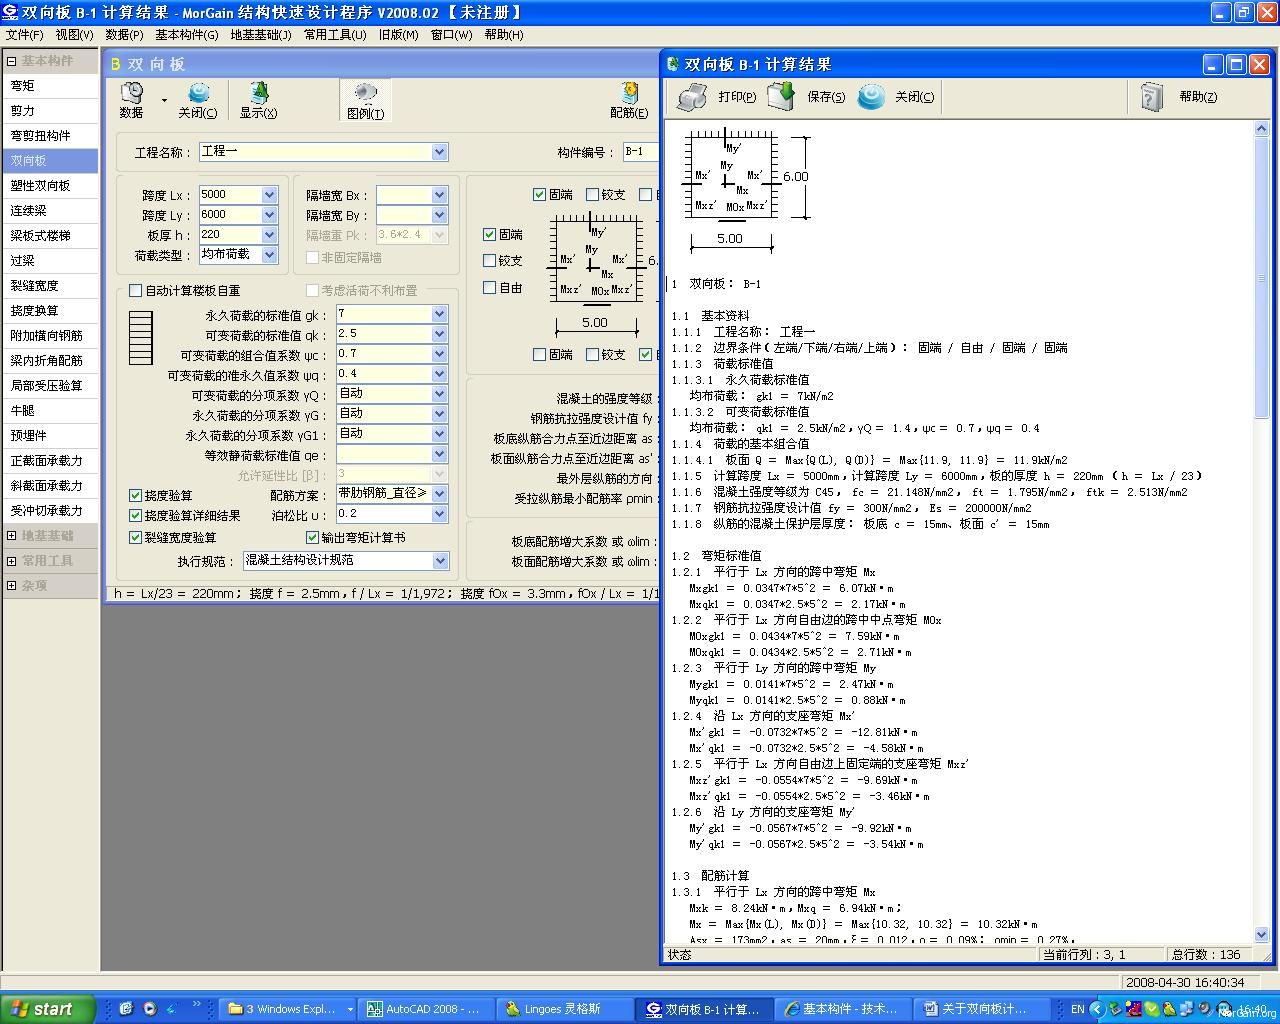Open 工程名称 dropdown
Viewport: 1280px width, 1024px height.
click(x=439, y=152)
